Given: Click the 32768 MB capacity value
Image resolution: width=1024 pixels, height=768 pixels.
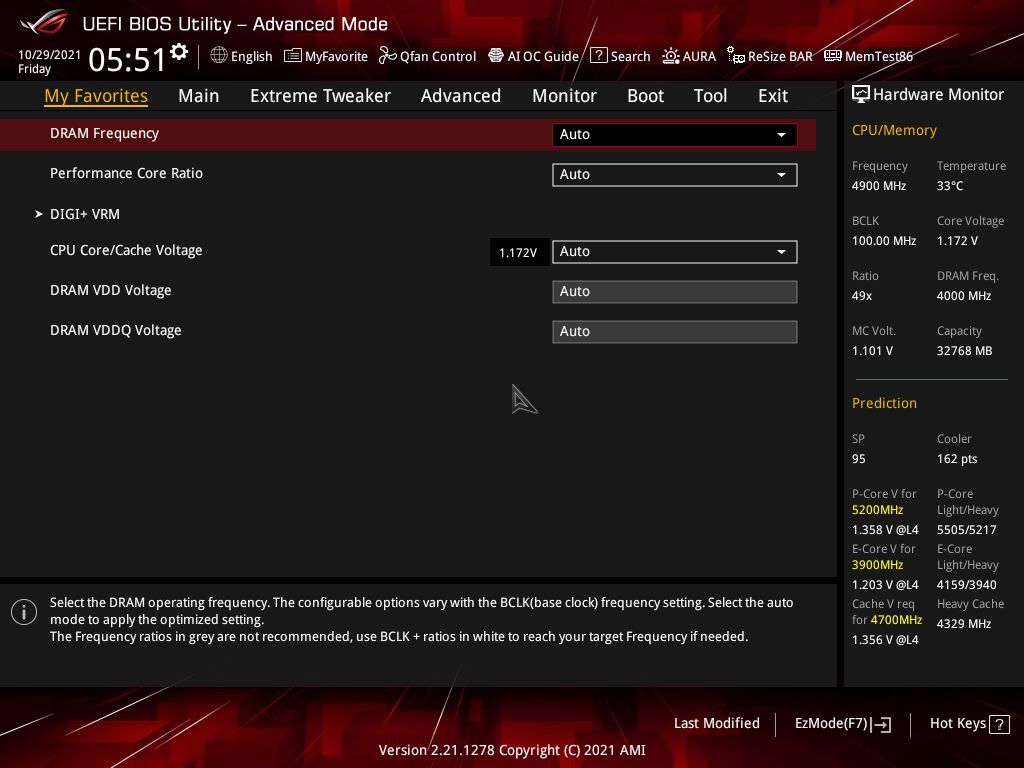Looking at the screenshot, I should point(964,350).
